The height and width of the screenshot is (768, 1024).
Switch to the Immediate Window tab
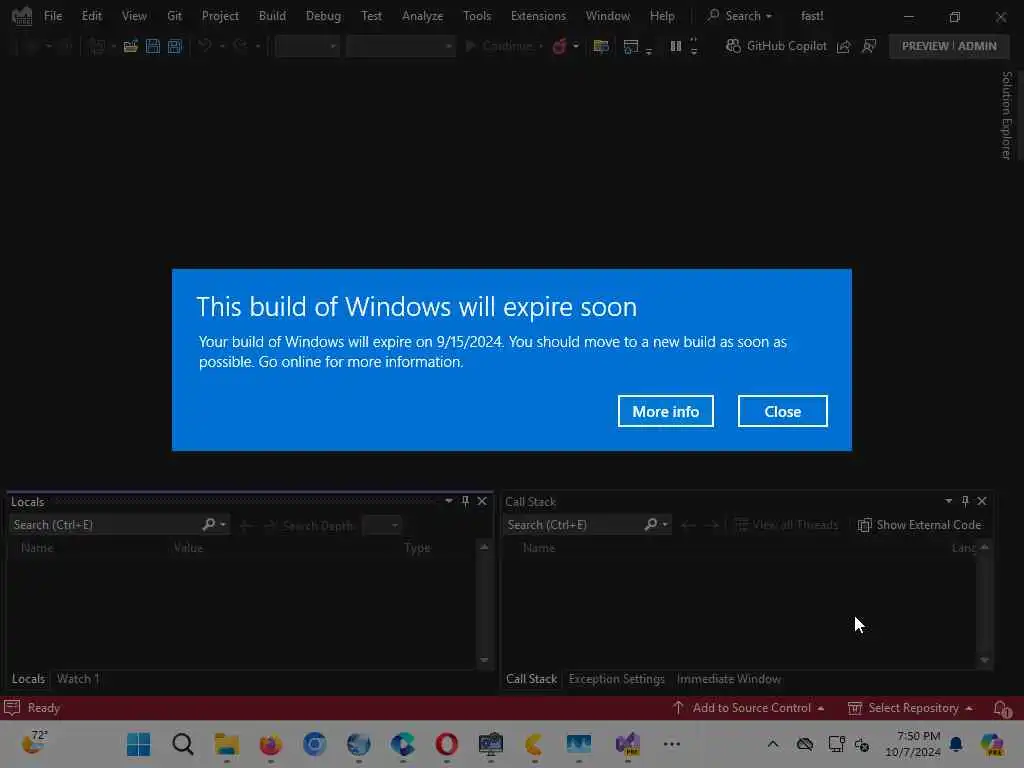729,679
